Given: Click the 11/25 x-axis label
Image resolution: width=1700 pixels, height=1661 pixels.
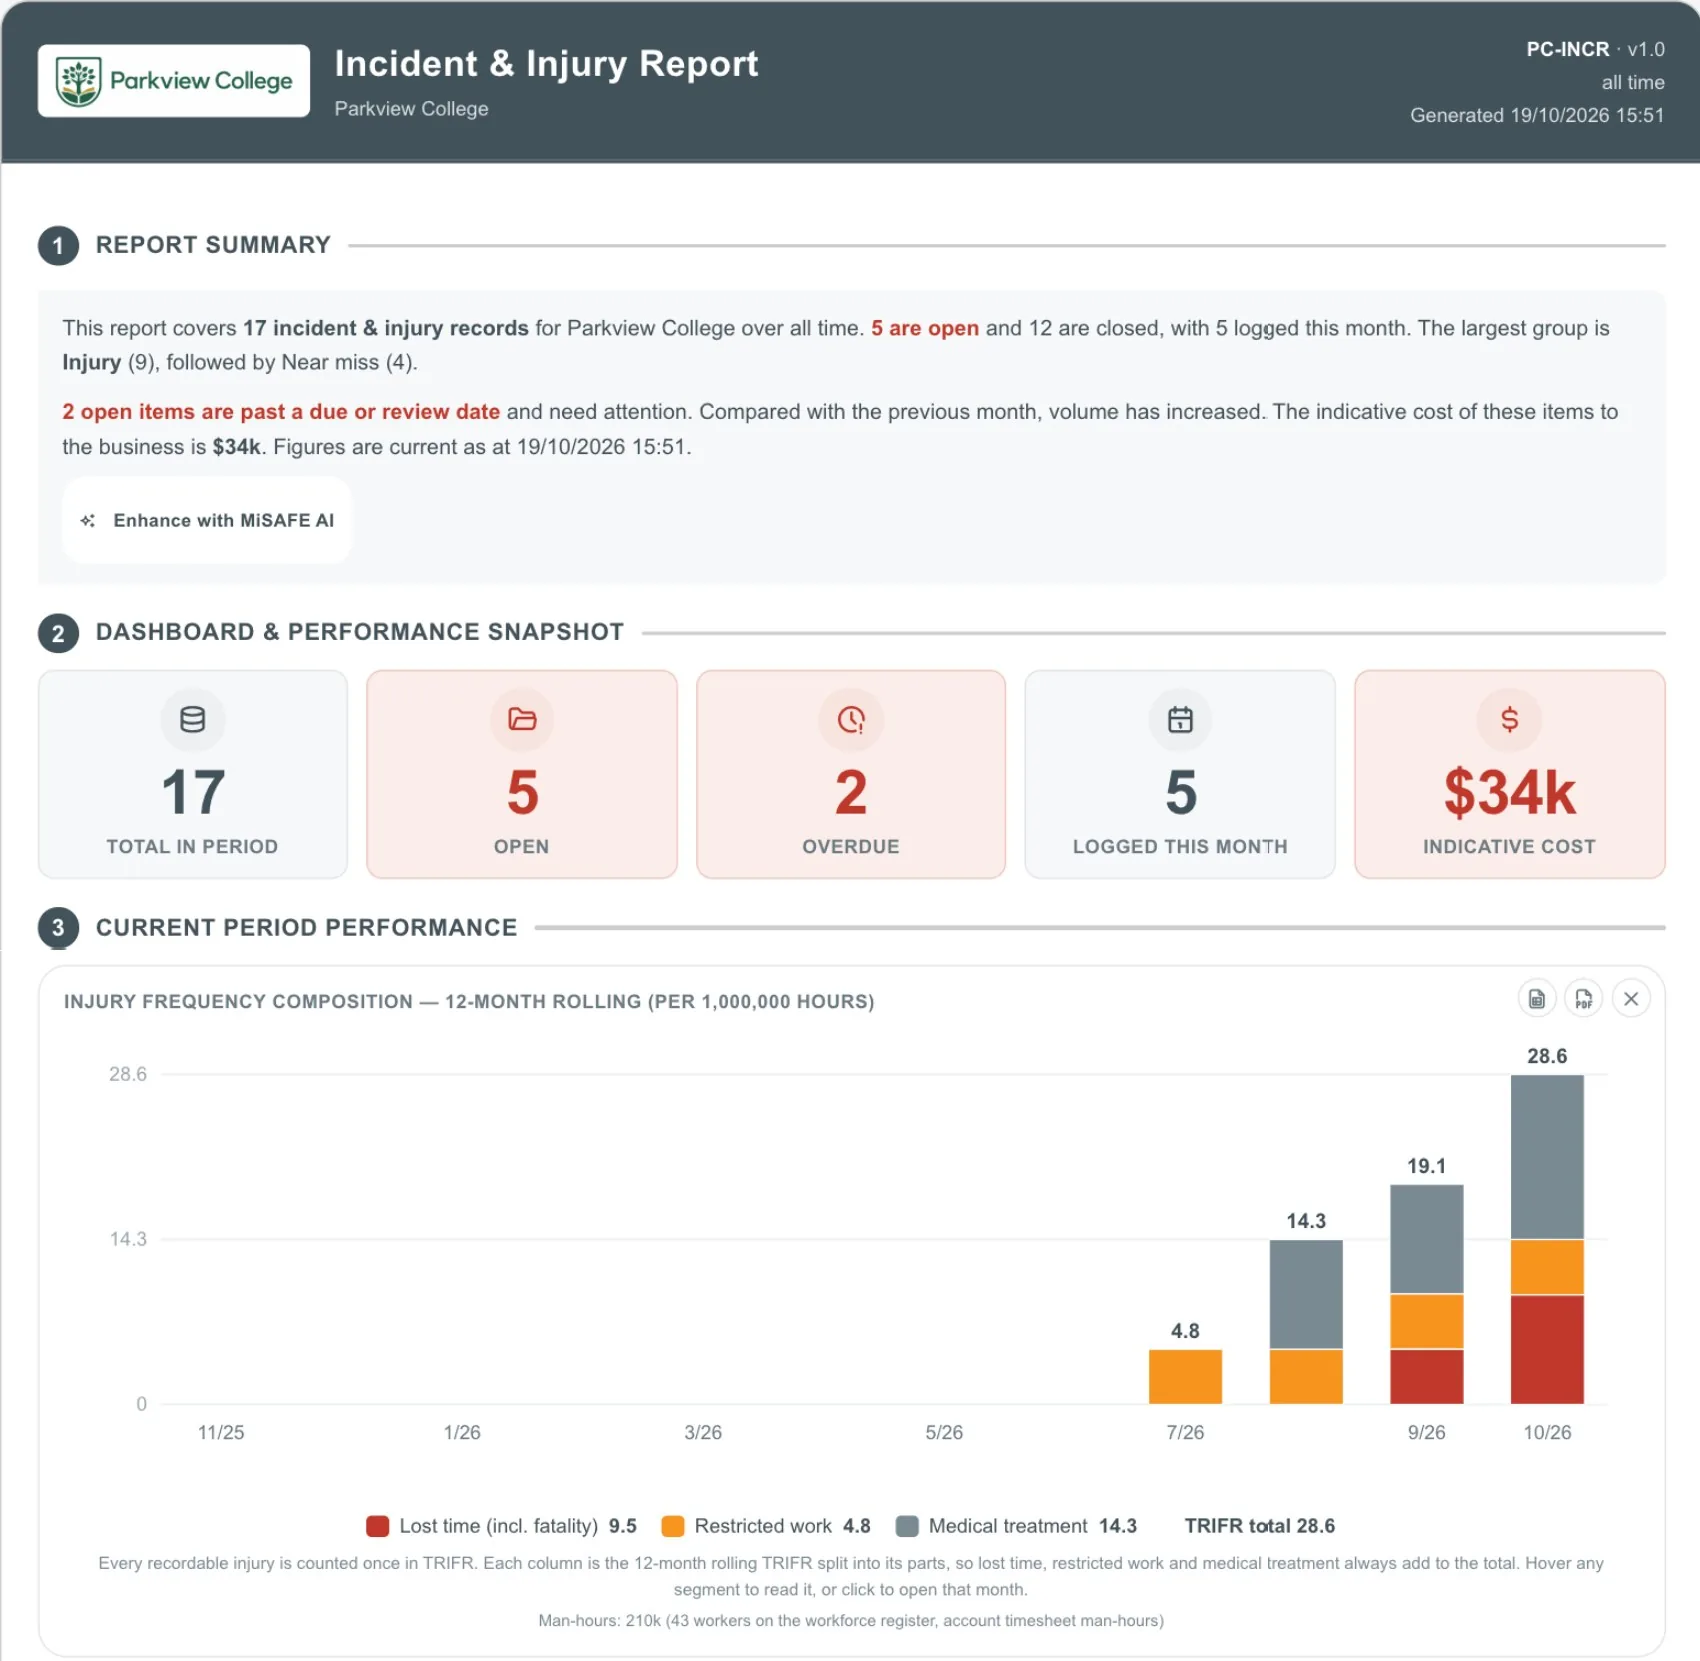Looking at the screenshot, I should click(x=221, y=1432).
